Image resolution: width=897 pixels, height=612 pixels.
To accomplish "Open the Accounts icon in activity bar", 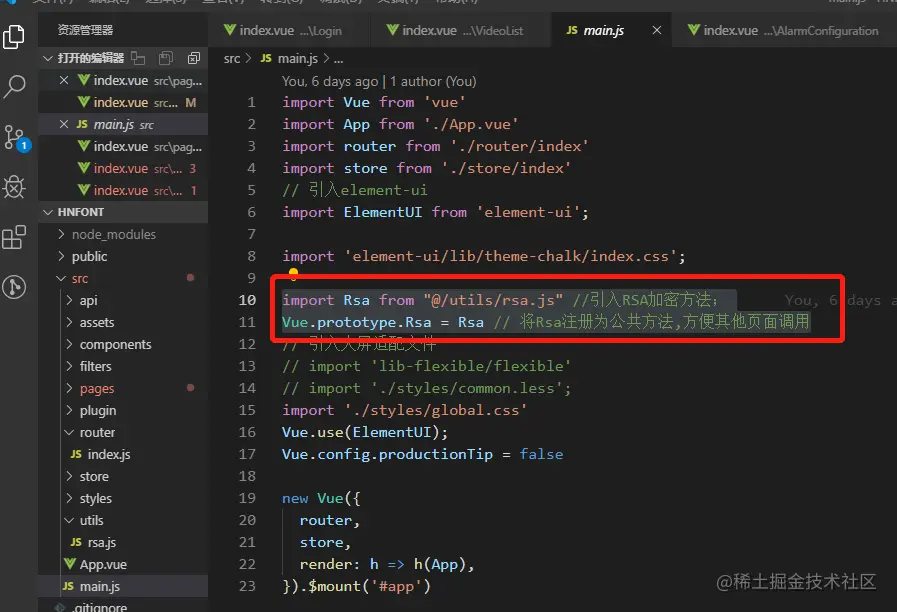I will tap(14, 287).
